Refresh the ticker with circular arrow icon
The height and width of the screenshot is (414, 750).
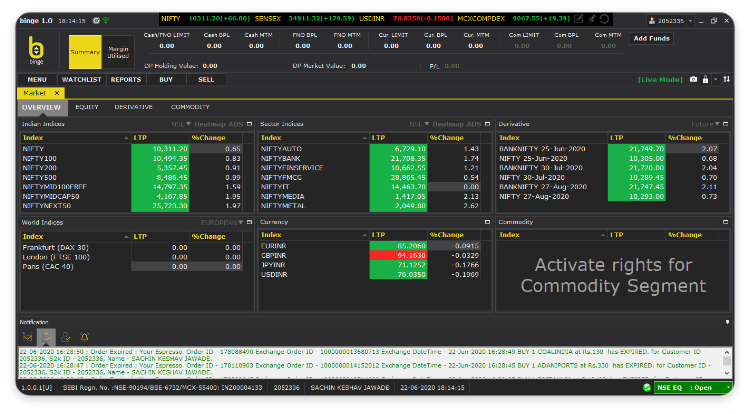[x=605, y=19]
